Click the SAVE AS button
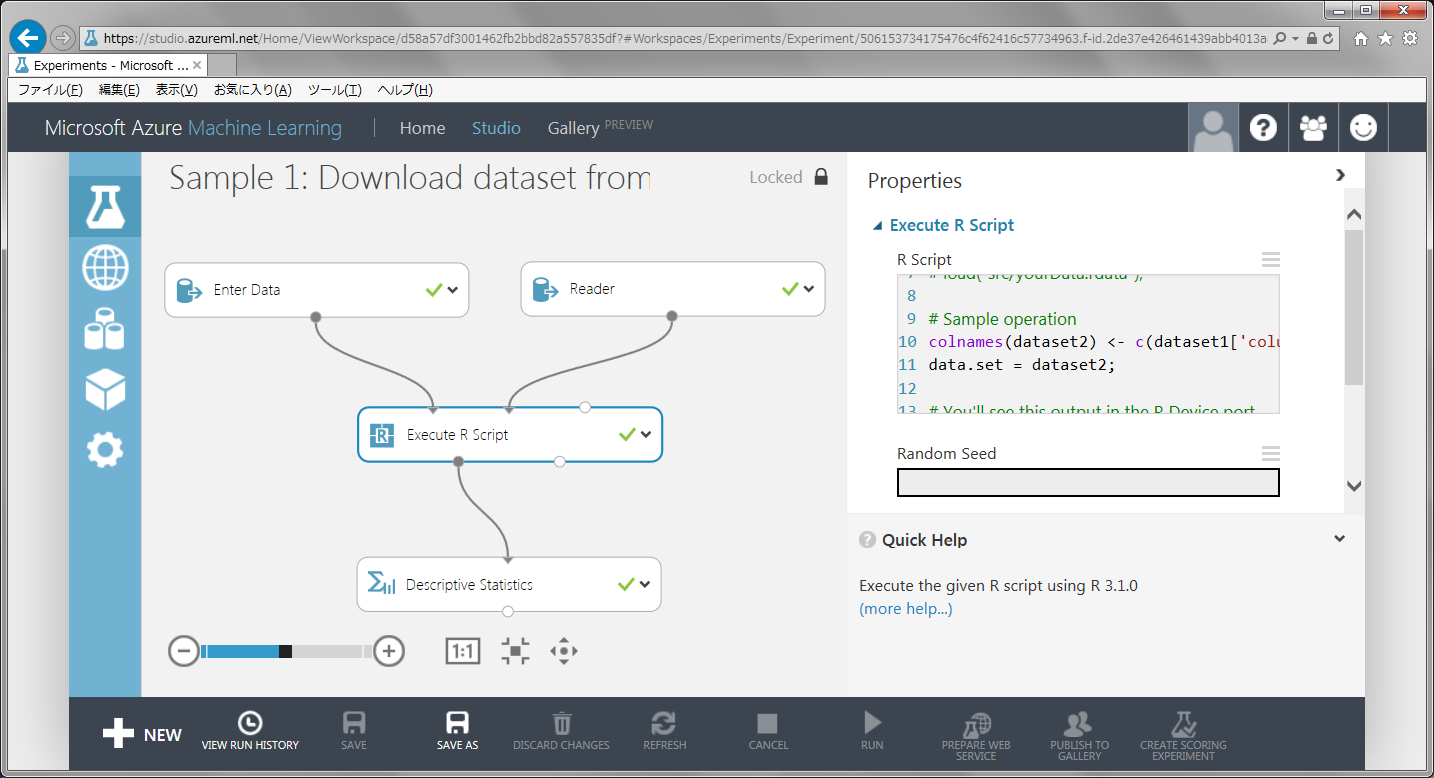1434x778 pixels. tap(457, 731)
